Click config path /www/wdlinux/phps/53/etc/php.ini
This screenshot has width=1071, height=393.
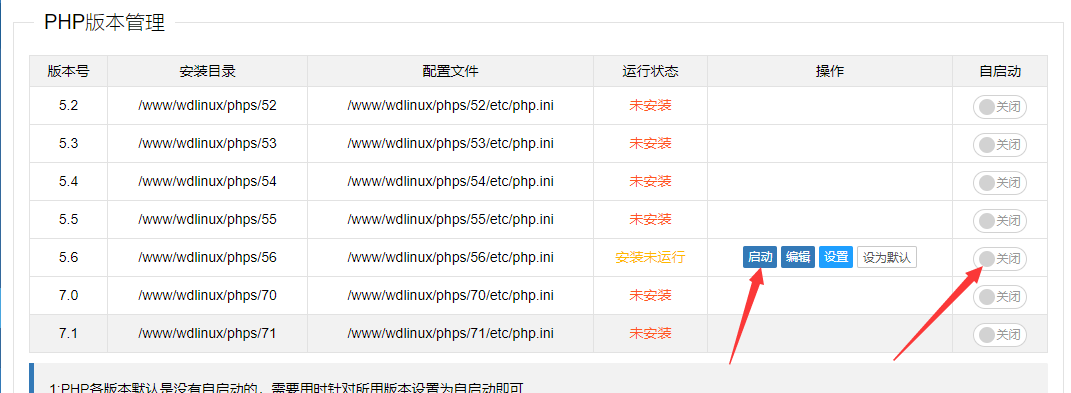451,144
